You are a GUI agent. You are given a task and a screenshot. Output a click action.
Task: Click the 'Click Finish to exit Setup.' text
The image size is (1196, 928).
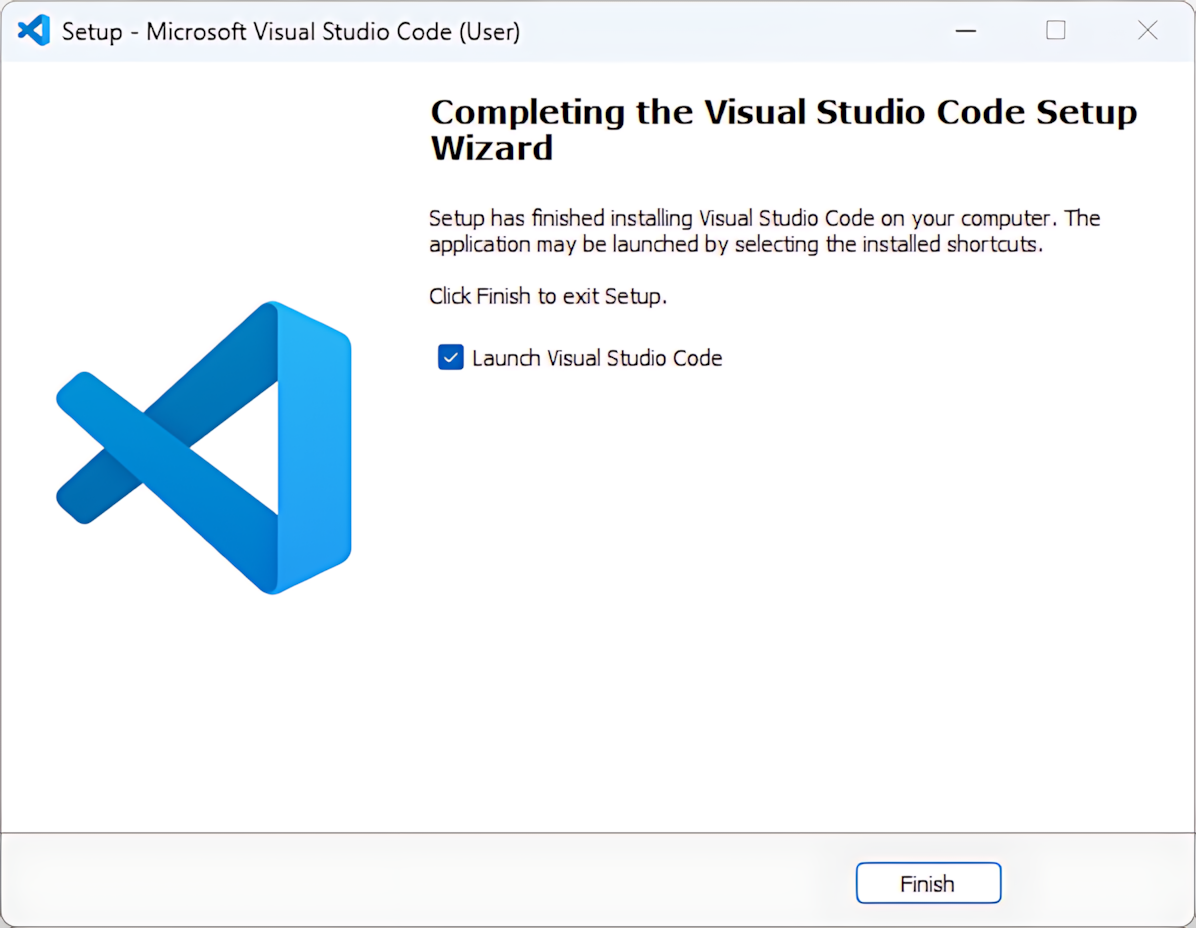[547, 296]
